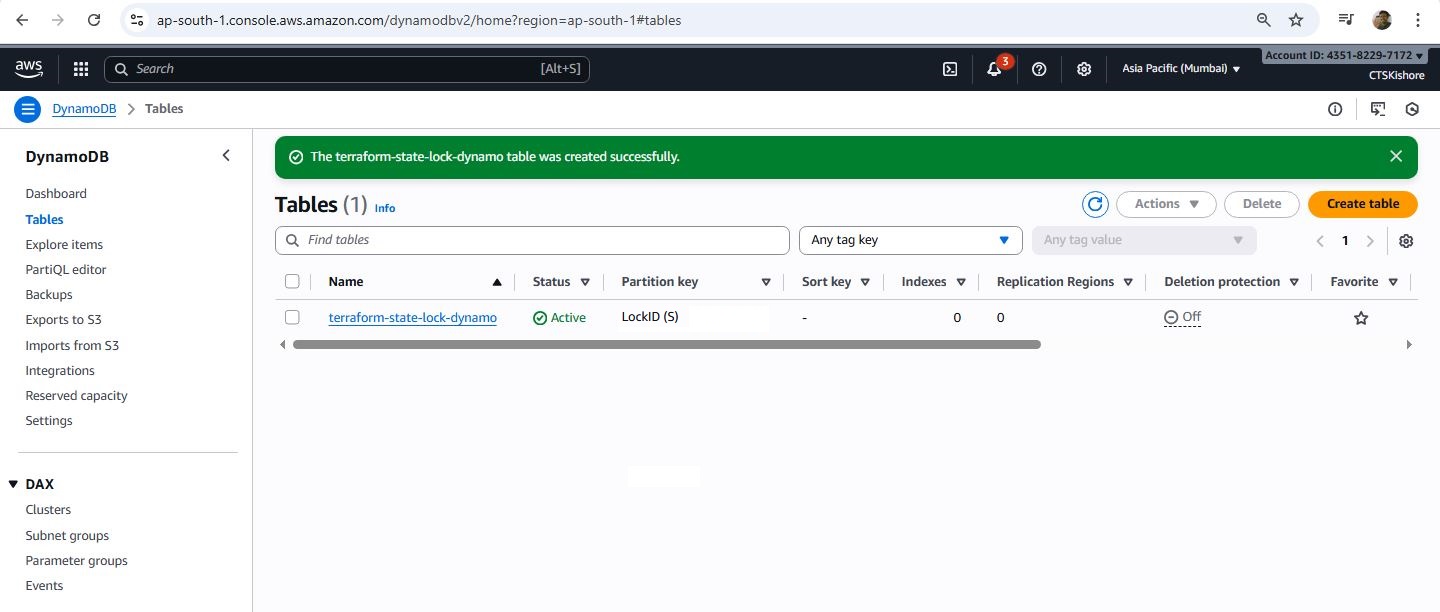Screen dimensions: 1440x612
Task: Click the Create table button
Action: 1362,204
